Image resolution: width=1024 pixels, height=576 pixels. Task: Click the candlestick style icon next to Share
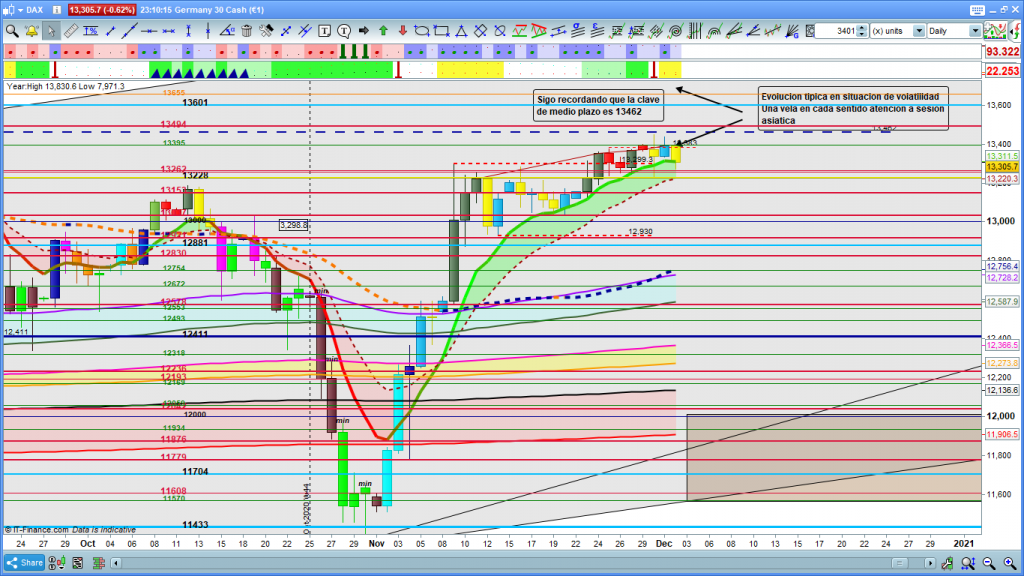click(60, 563)
